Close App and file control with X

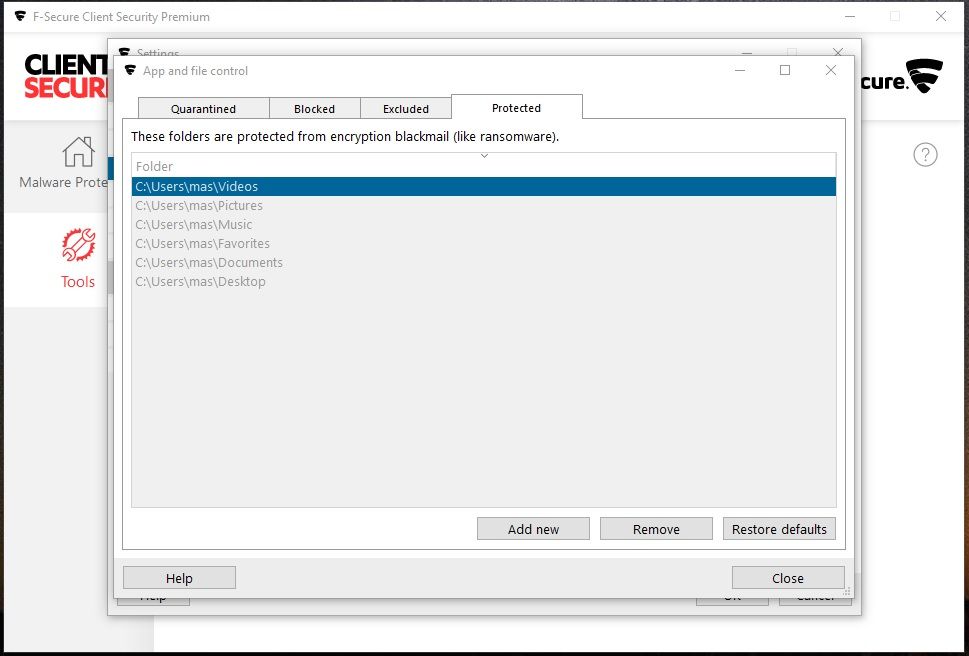tap(831, 70)
